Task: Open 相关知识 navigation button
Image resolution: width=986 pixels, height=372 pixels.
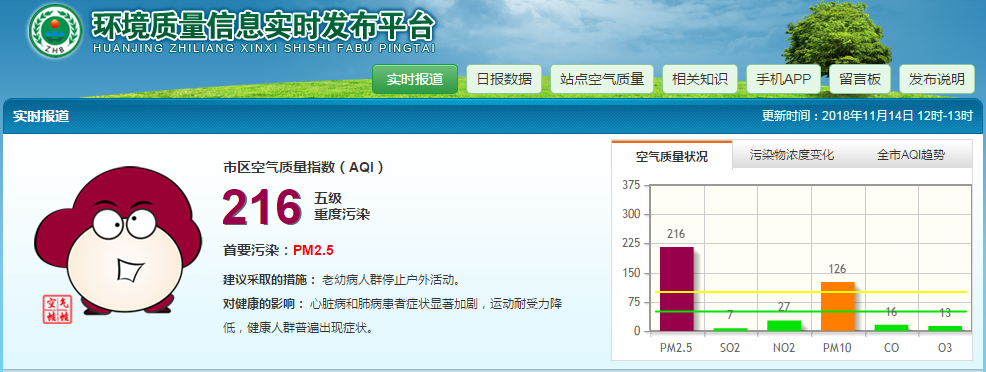Action: (x=700, y=79)
